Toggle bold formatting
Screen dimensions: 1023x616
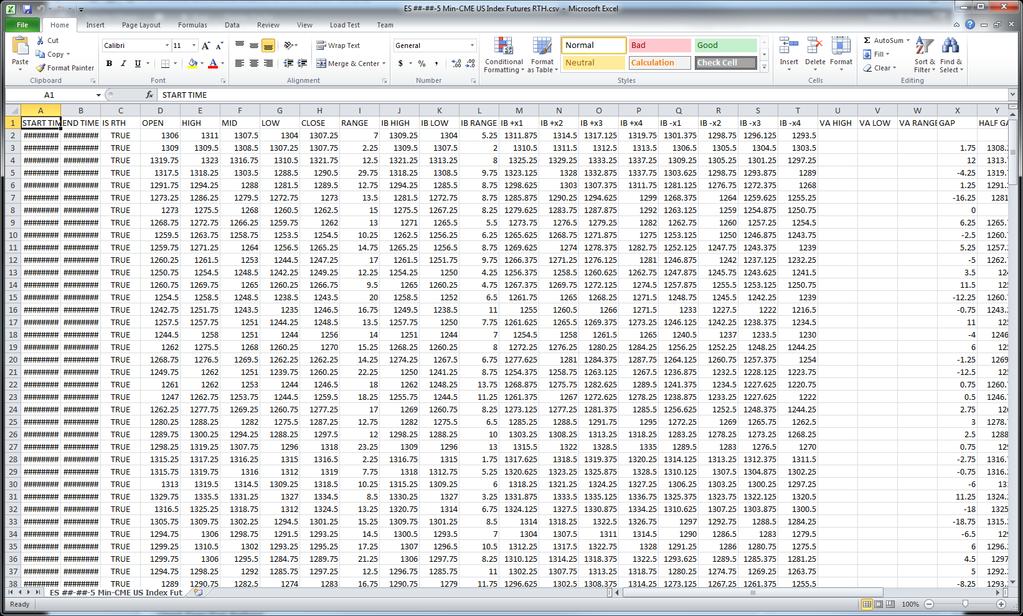109,63
